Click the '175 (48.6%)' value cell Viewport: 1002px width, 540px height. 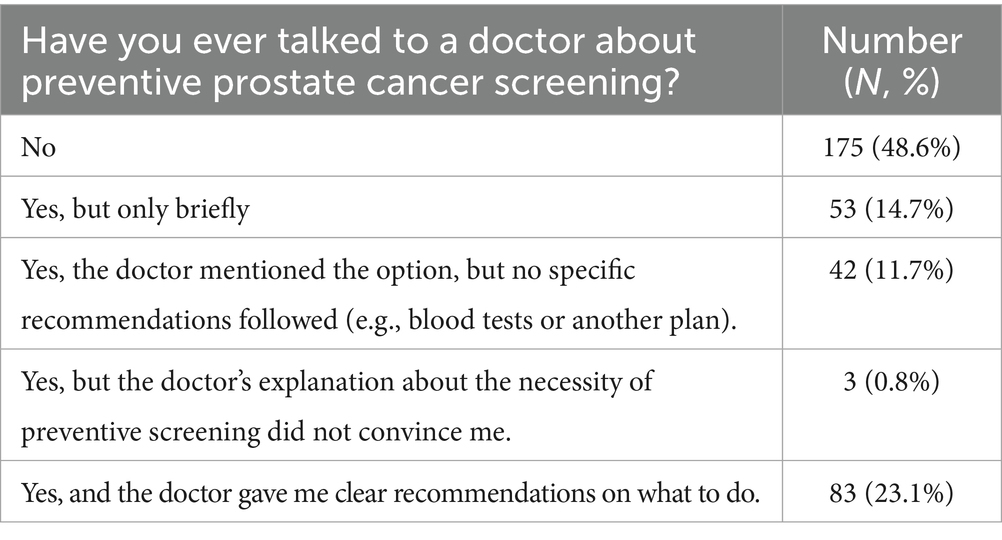pyautogui.click(x=891, y=148)
